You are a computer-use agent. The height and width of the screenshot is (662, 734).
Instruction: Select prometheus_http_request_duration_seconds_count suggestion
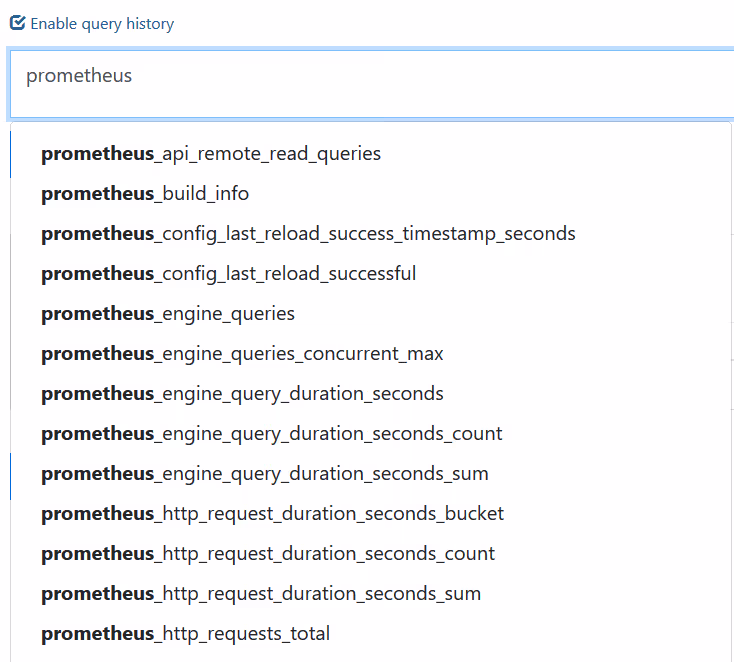(268, 554)
